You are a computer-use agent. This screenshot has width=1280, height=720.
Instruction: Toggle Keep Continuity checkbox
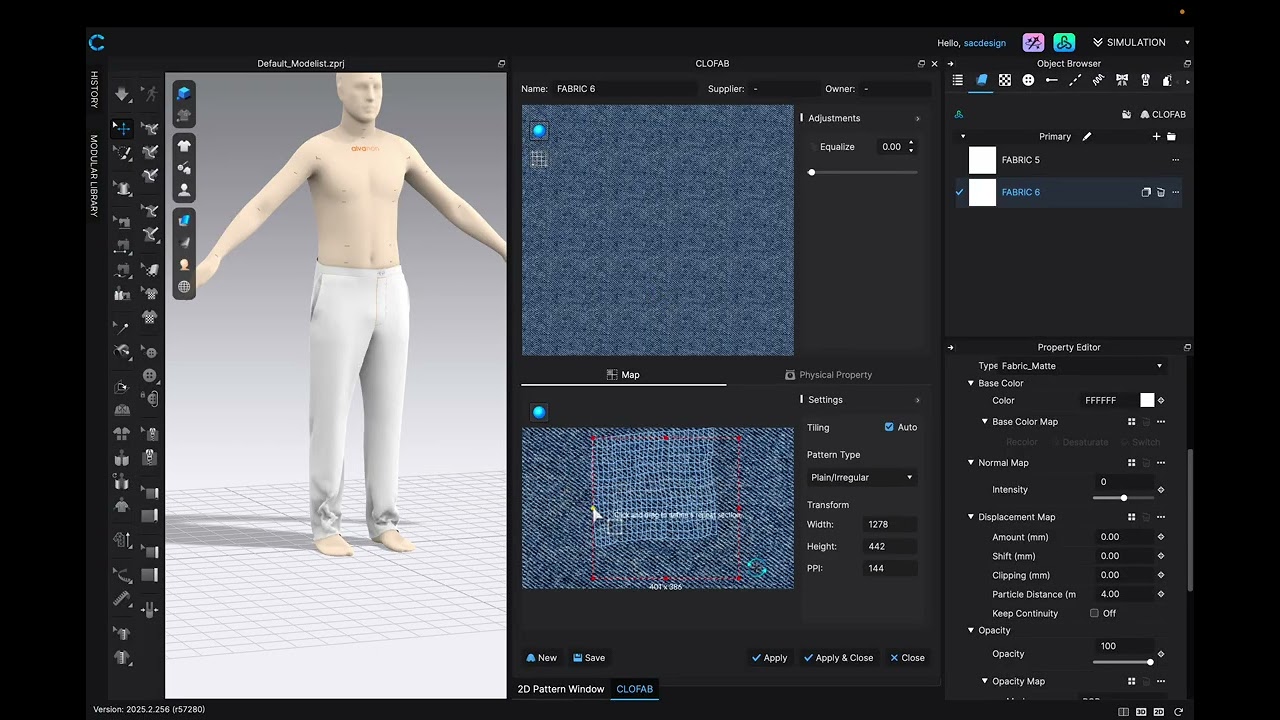(1094, 613)
